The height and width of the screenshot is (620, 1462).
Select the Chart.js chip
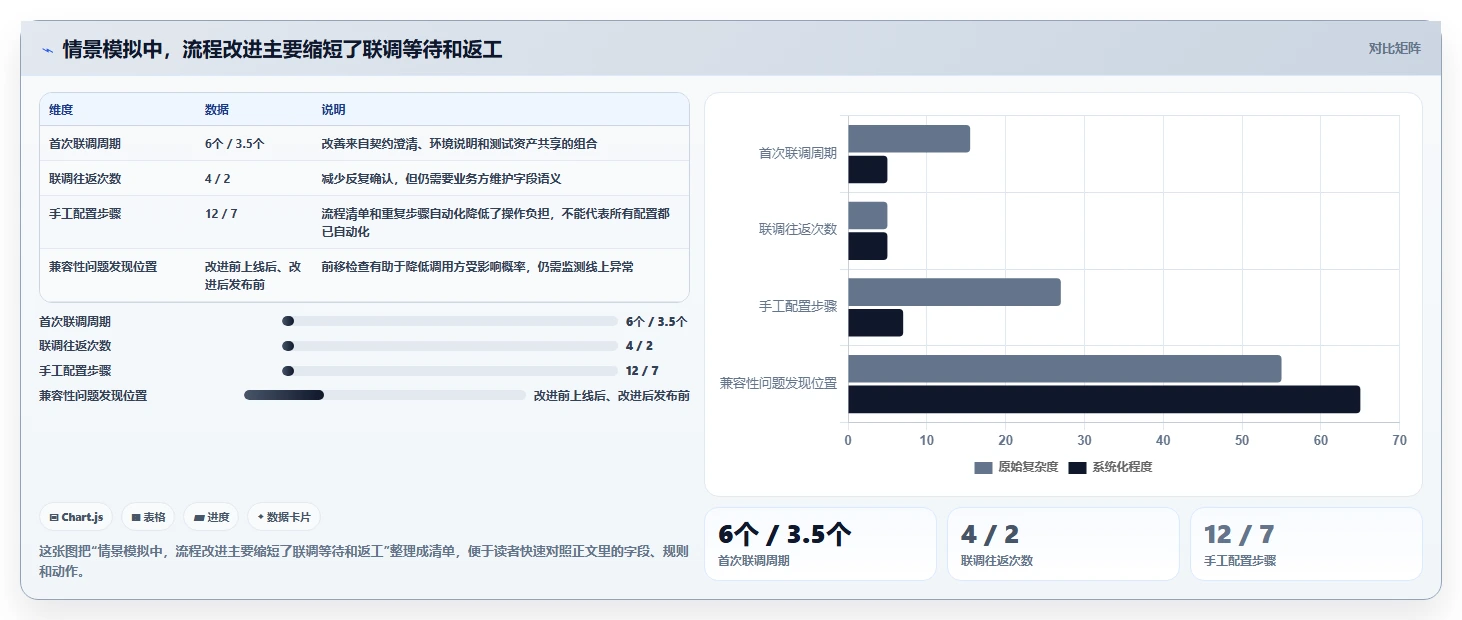pyautogui.click(x=76, y=517)
